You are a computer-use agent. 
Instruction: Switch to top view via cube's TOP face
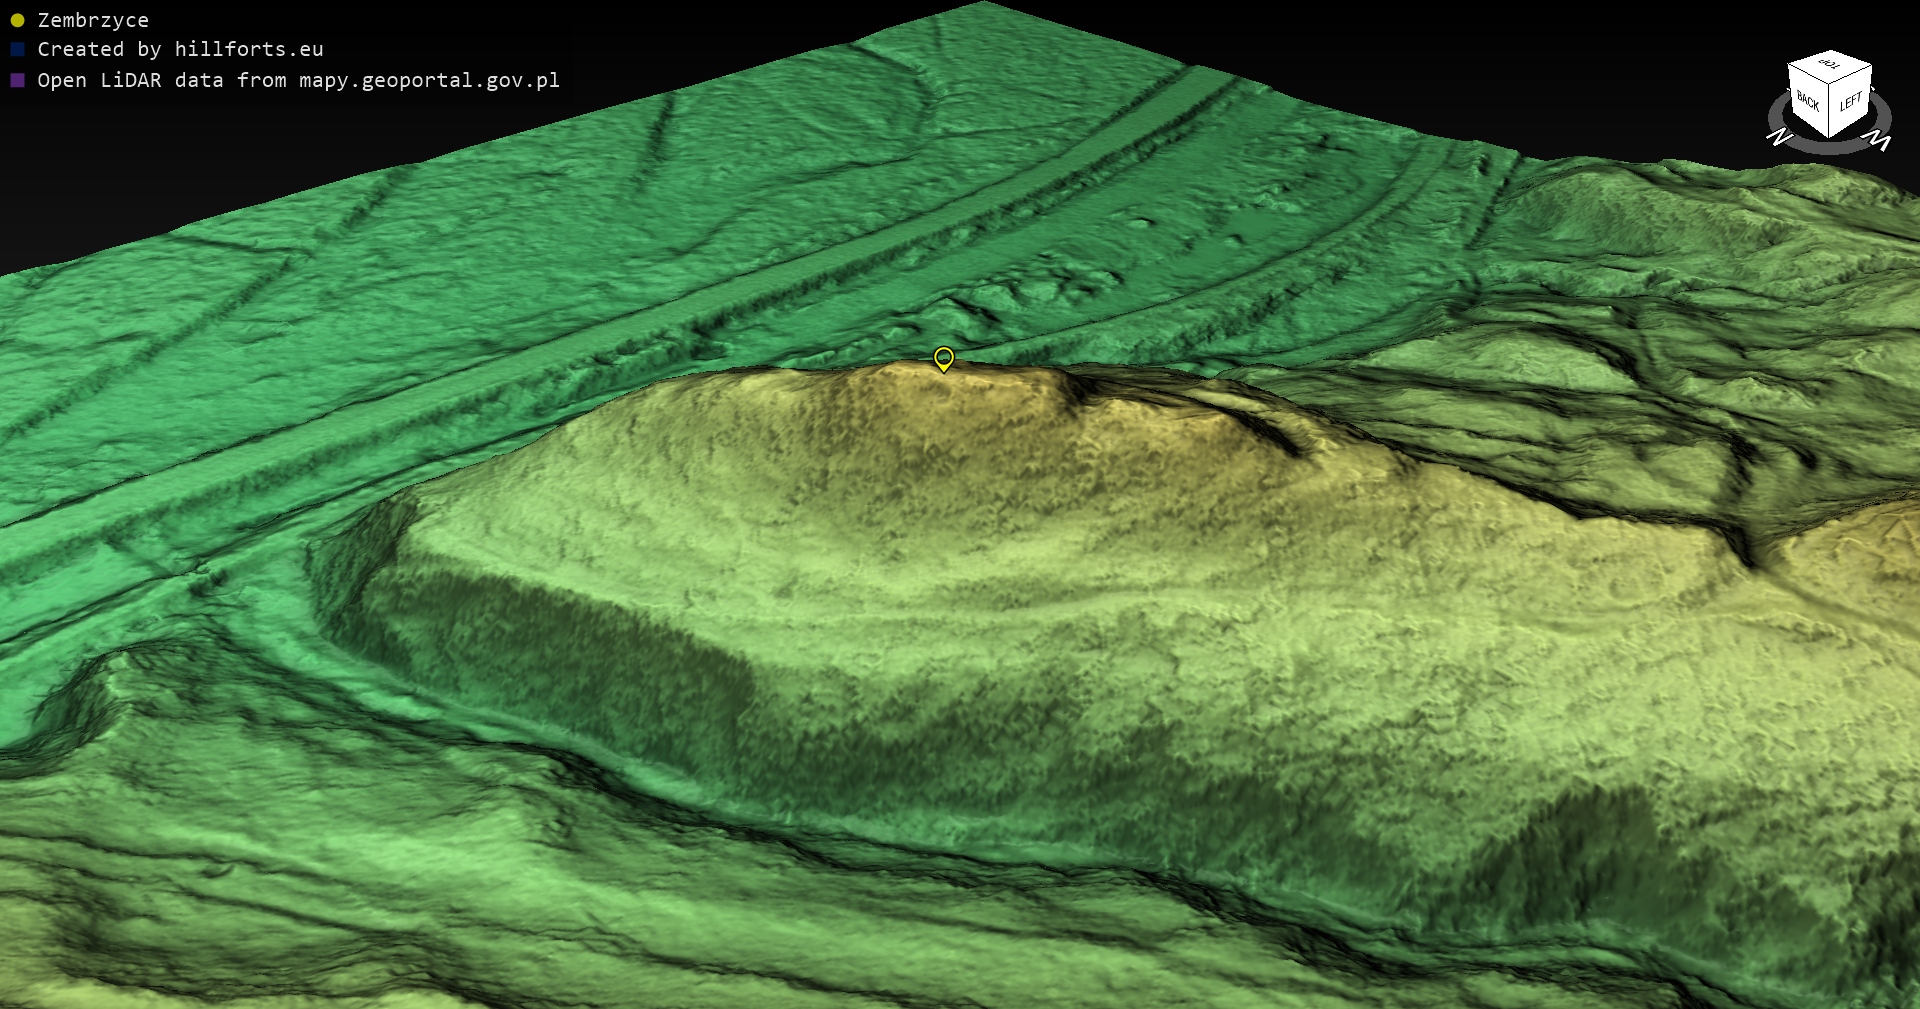1830,66
